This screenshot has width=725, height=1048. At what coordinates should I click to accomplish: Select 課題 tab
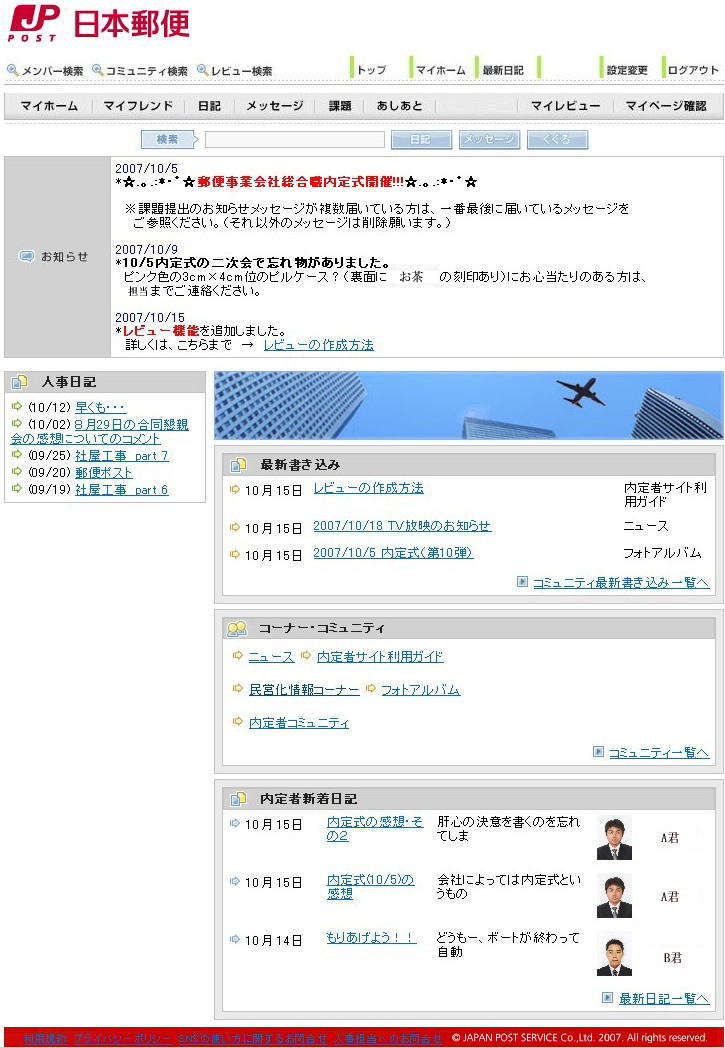click(x=340, y=106)
